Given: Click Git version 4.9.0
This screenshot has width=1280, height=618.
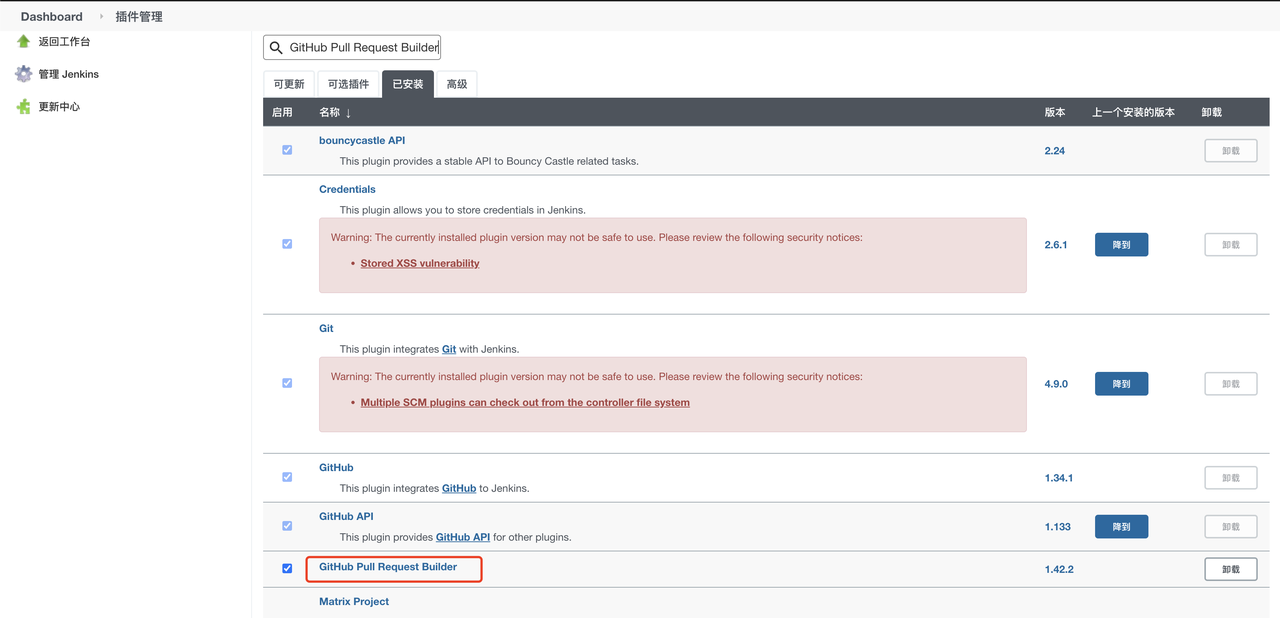Looking at the screenshot, I should click(1056, 384).
